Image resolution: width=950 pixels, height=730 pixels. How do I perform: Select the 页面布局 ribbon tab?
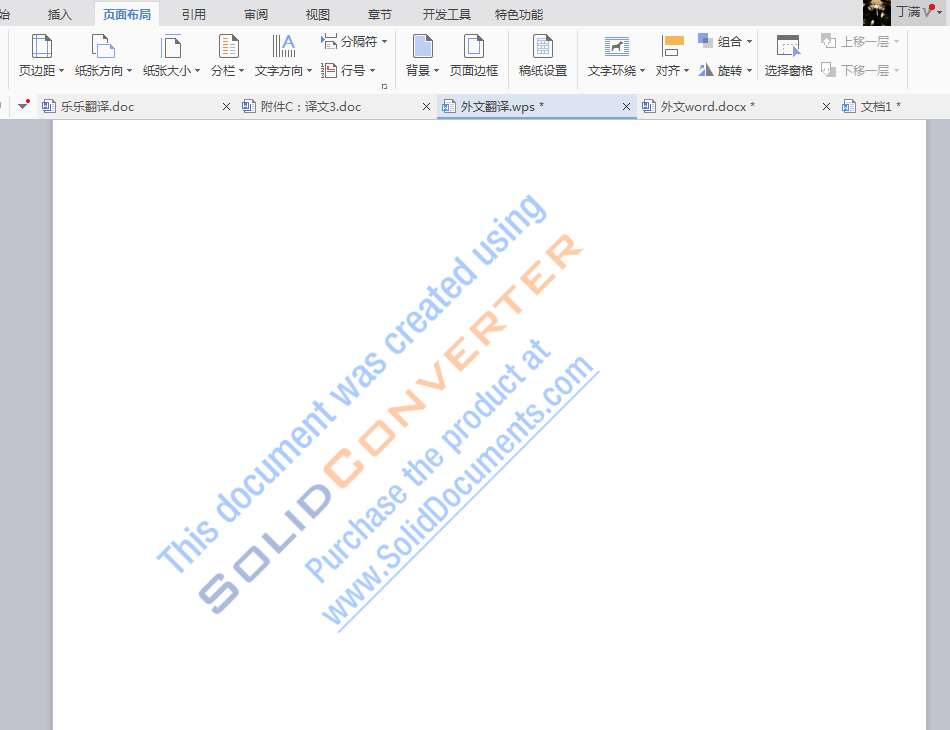(127, 14)
